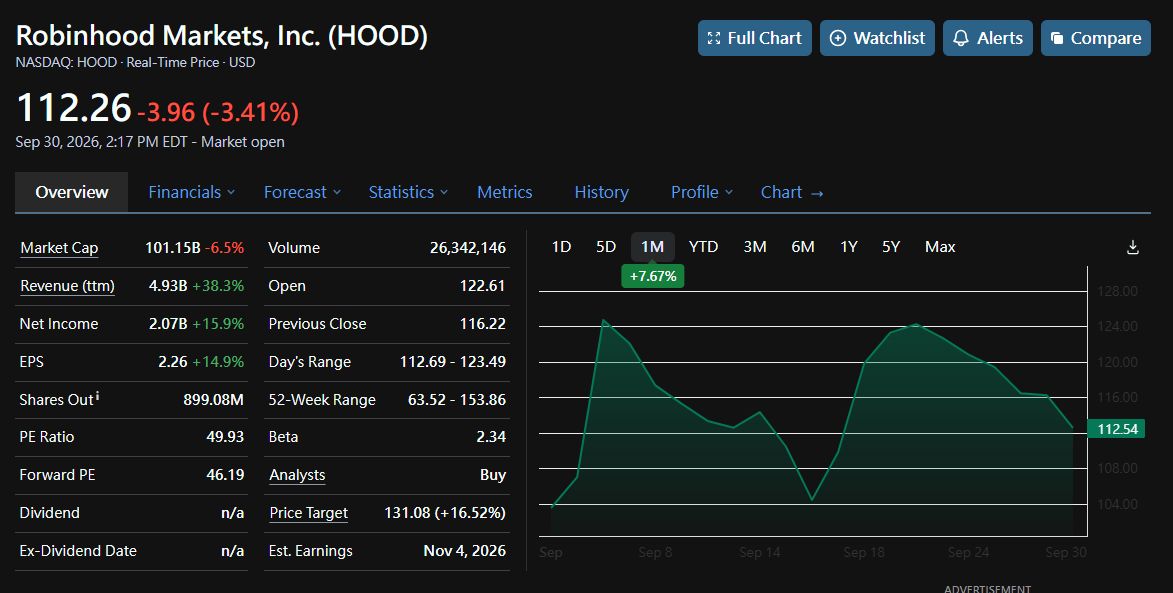The height and width of the screenshot is (593, 1173).
Task: Click the Shares Out info icon
Action: 98,395
